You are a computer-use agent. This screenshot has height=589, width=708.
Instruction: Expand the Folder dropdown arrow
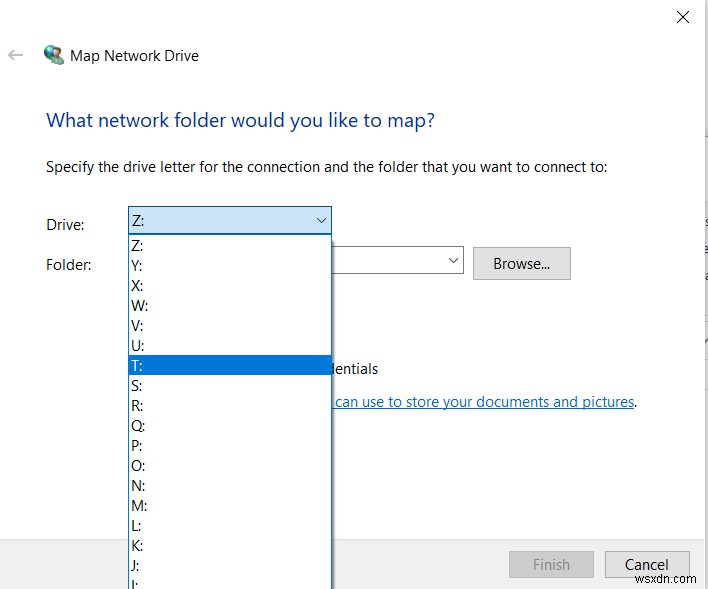tap(454, 260)
